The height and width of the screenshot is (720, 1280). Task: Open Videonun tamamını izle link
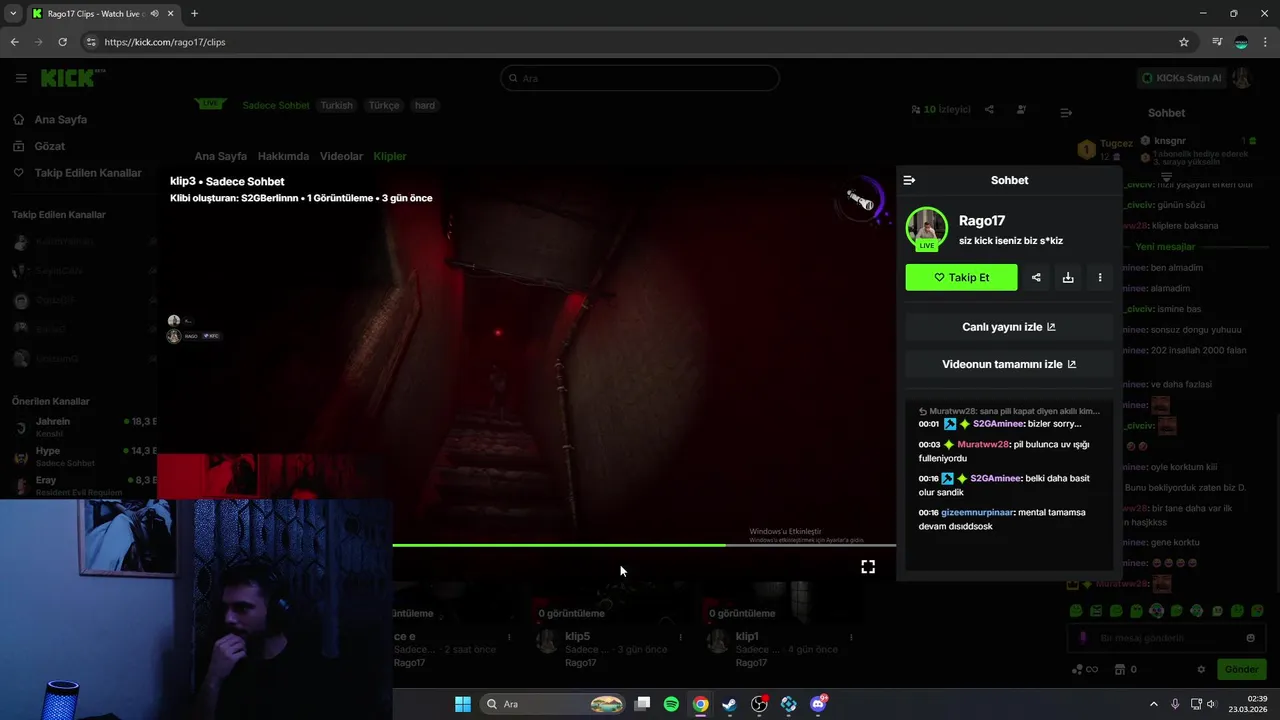point(1009,364)
